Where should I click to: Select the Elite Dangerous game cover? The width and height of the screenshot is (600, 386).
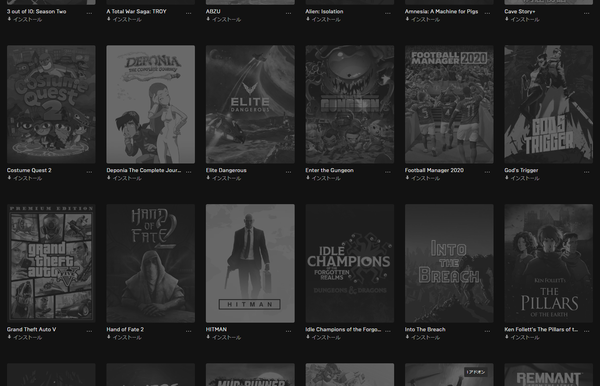tap(250, 104)
